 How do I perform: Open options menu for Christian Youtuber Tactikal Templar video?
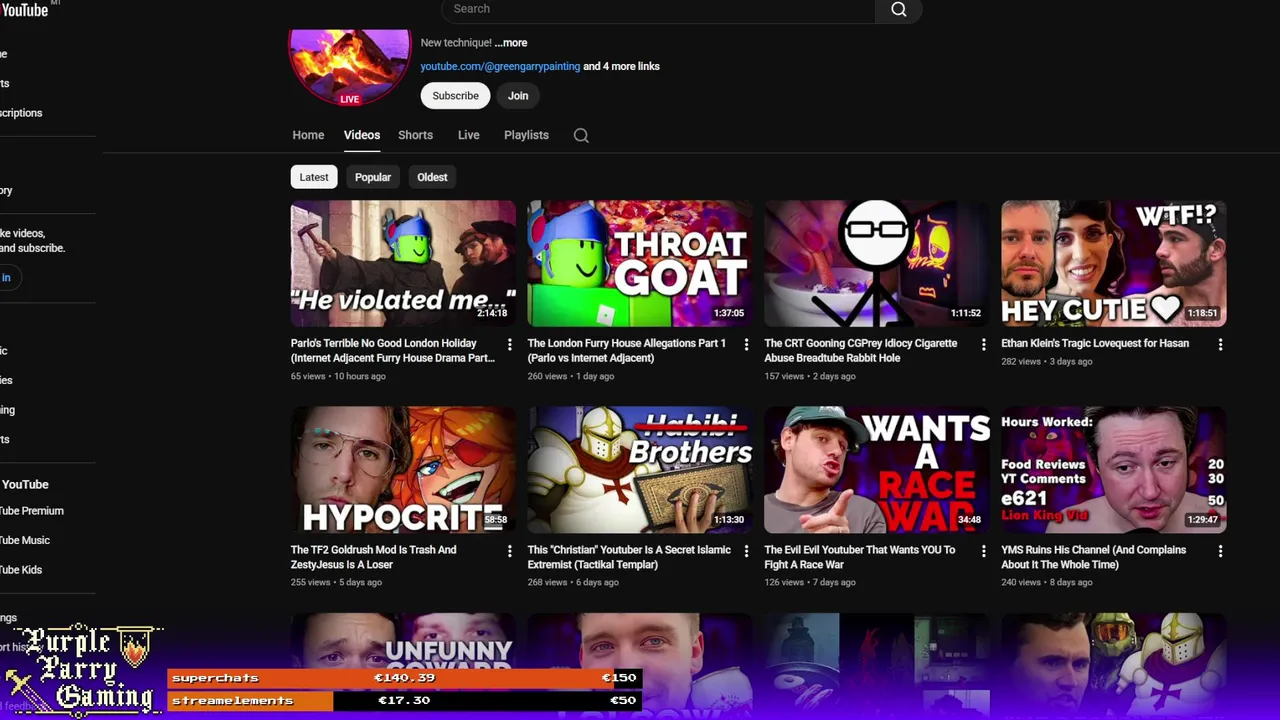[746, 551]
